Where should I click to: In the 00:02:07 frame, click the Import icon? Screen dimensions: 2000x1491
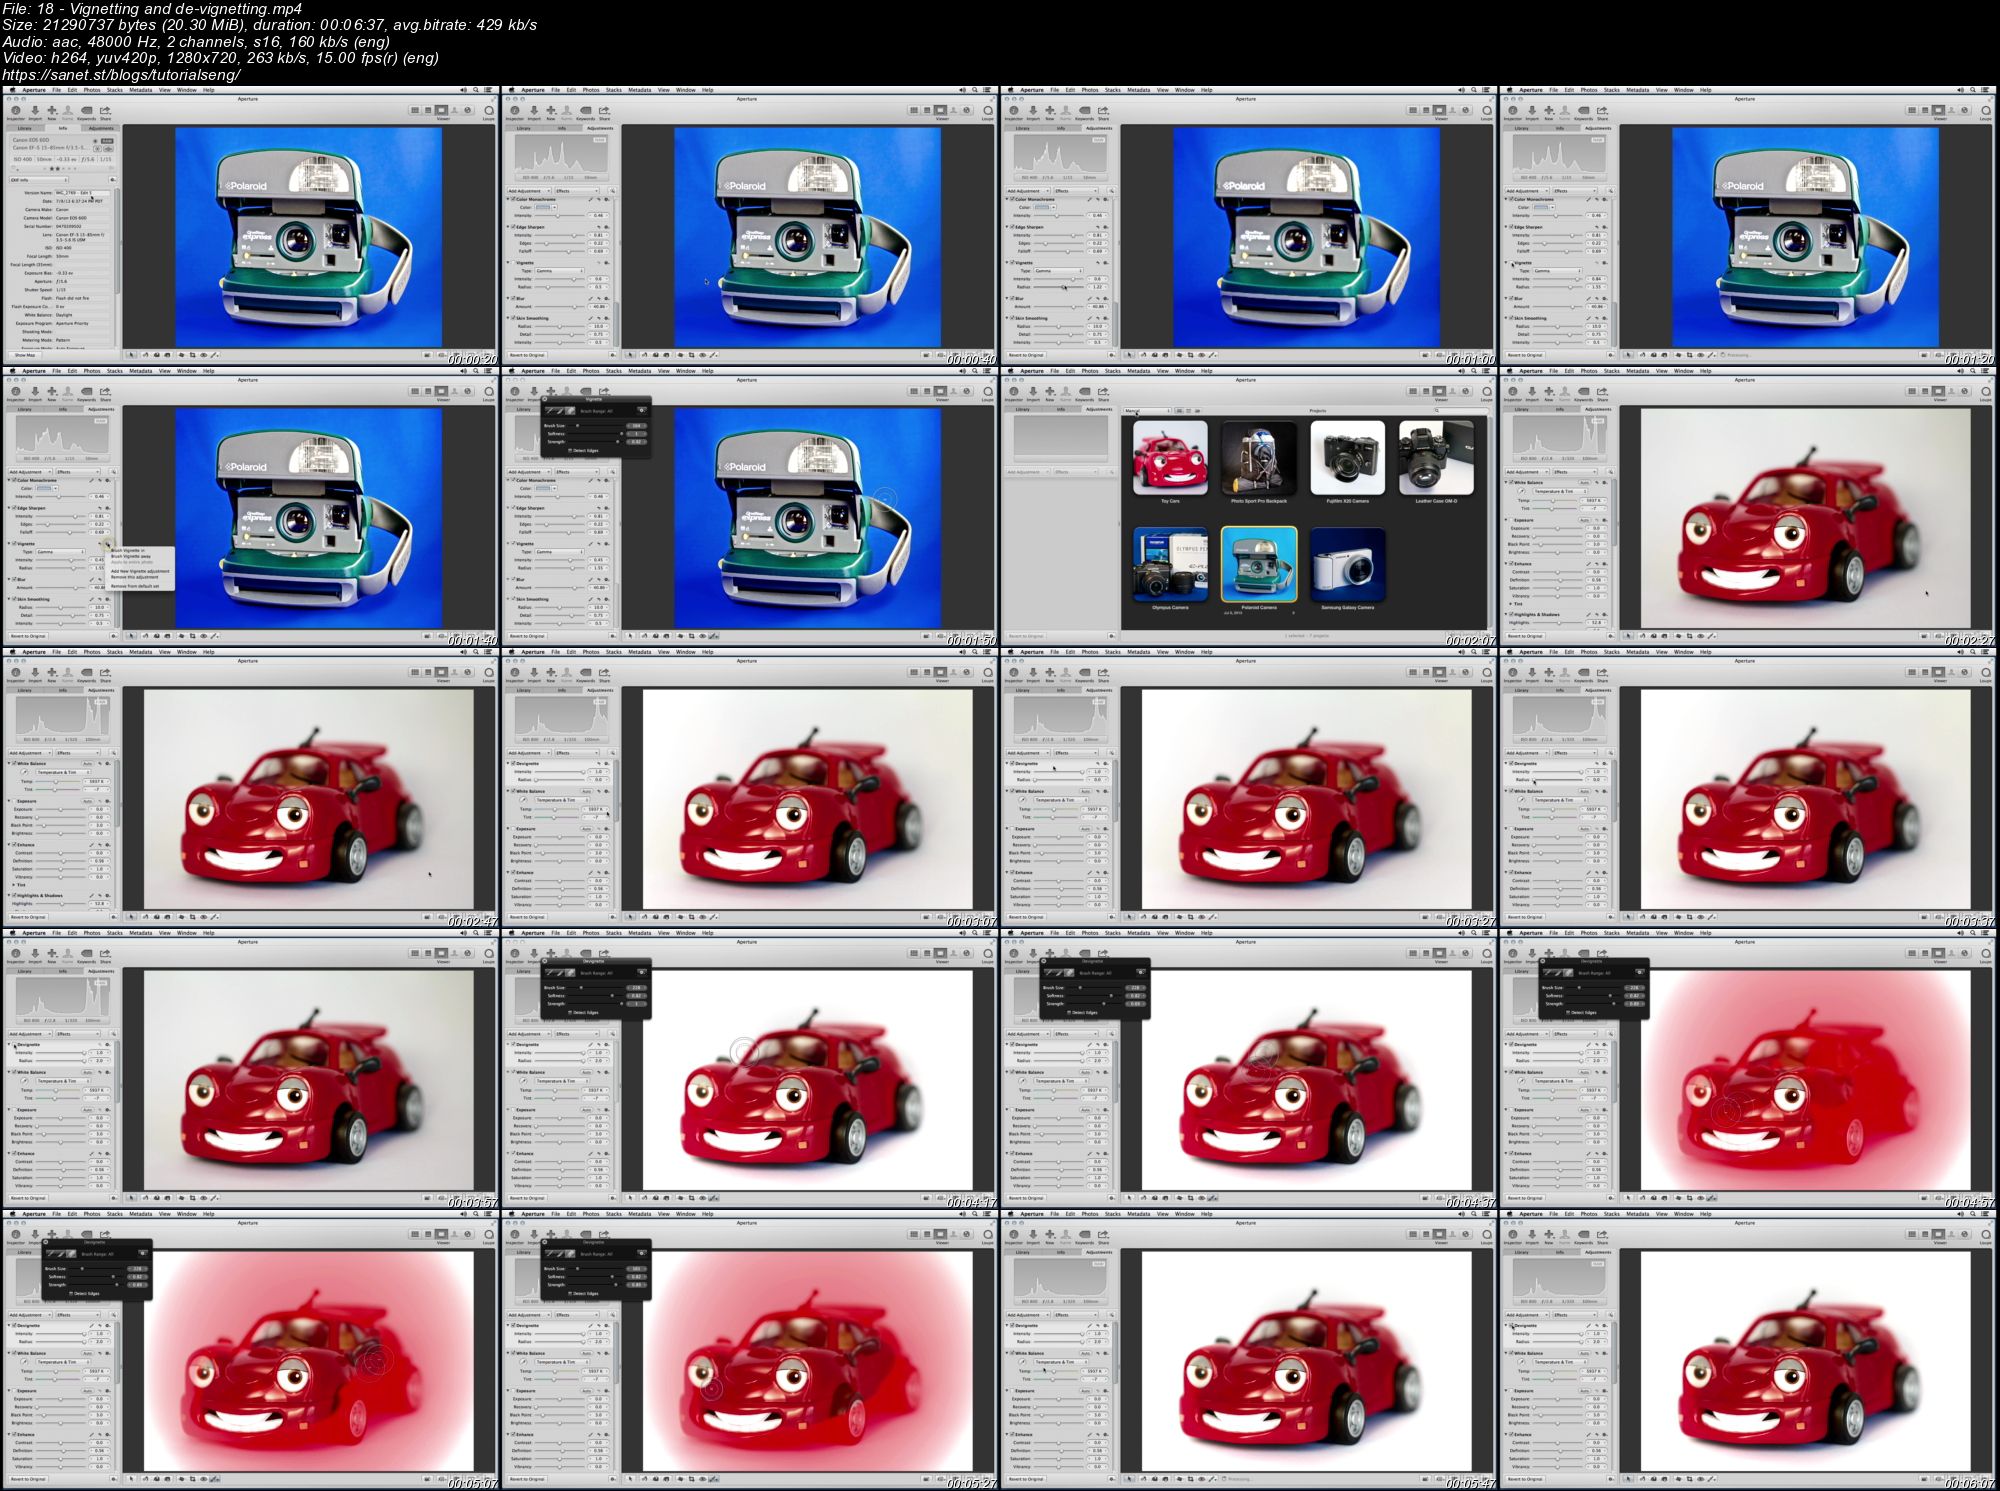tap(1033, 391)
